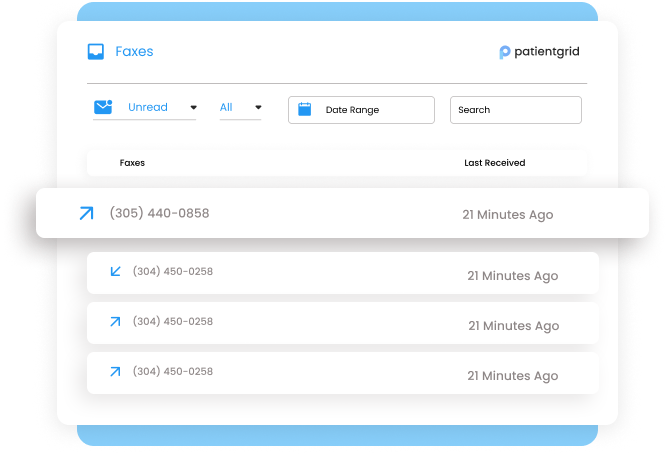Open the Date Range picker field
The image size is (667, 454).
pyautogui.click(x=361, y=110)
